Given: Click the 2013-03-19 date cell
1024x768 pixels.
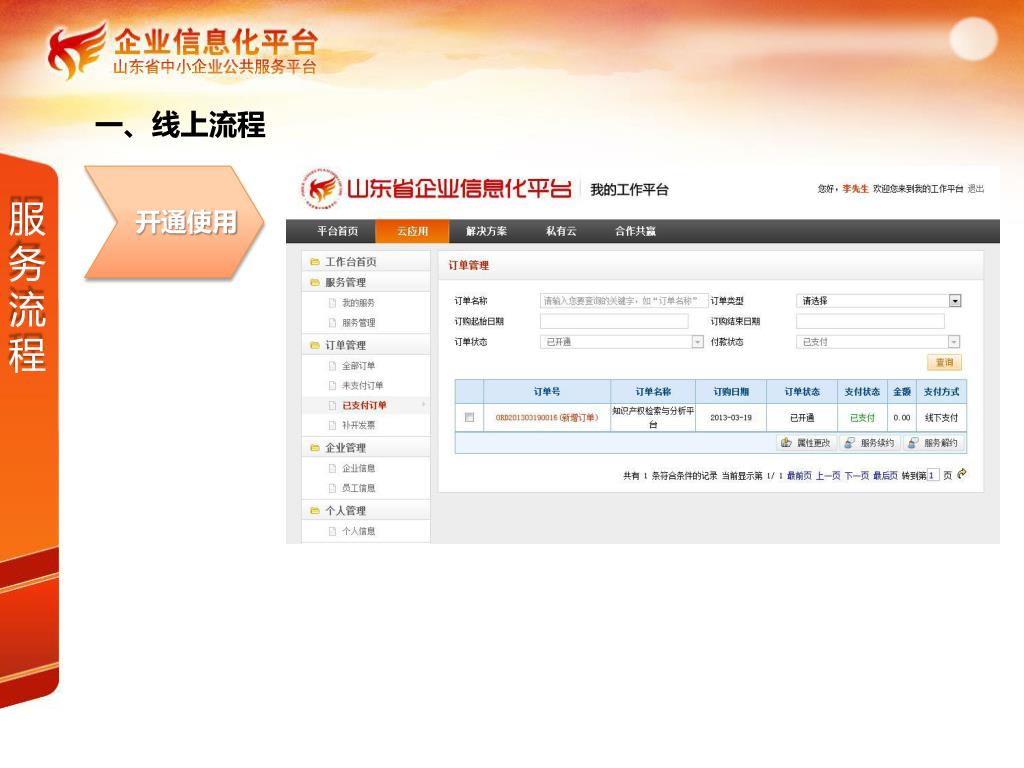Looking at the screenshot, I should coord(731,417).
